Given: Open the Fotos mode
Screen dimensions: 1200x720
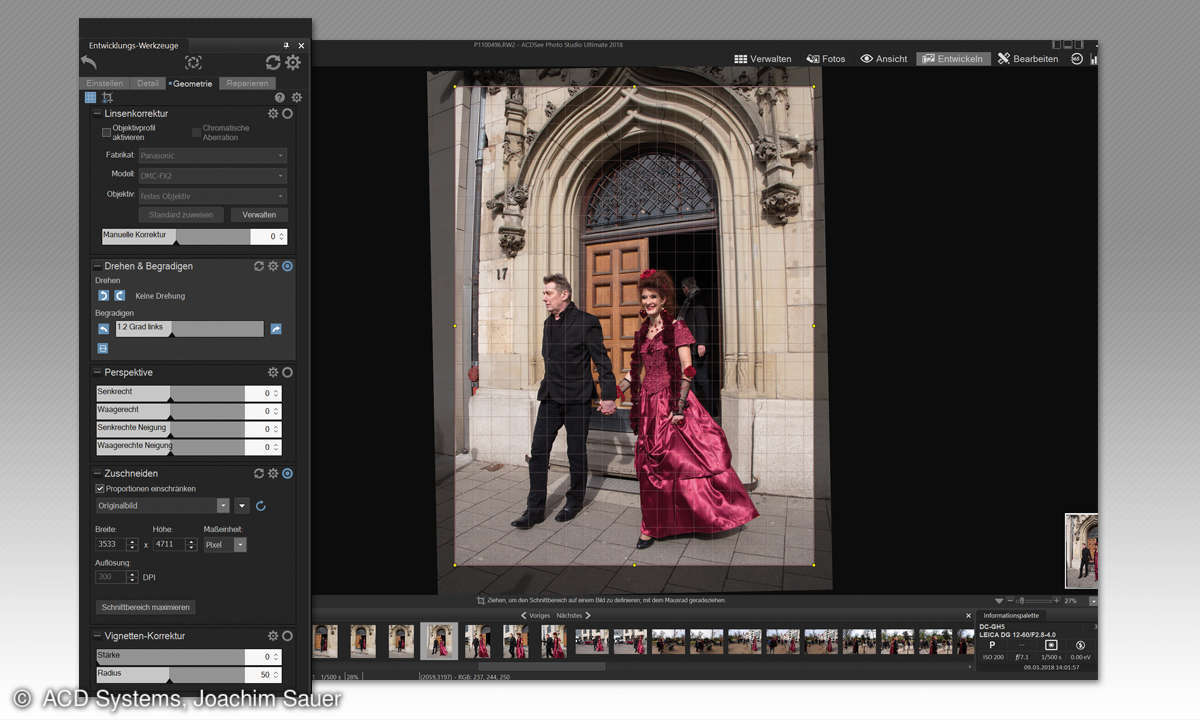Looking at the screenshot, I should (x=826, y=59).
